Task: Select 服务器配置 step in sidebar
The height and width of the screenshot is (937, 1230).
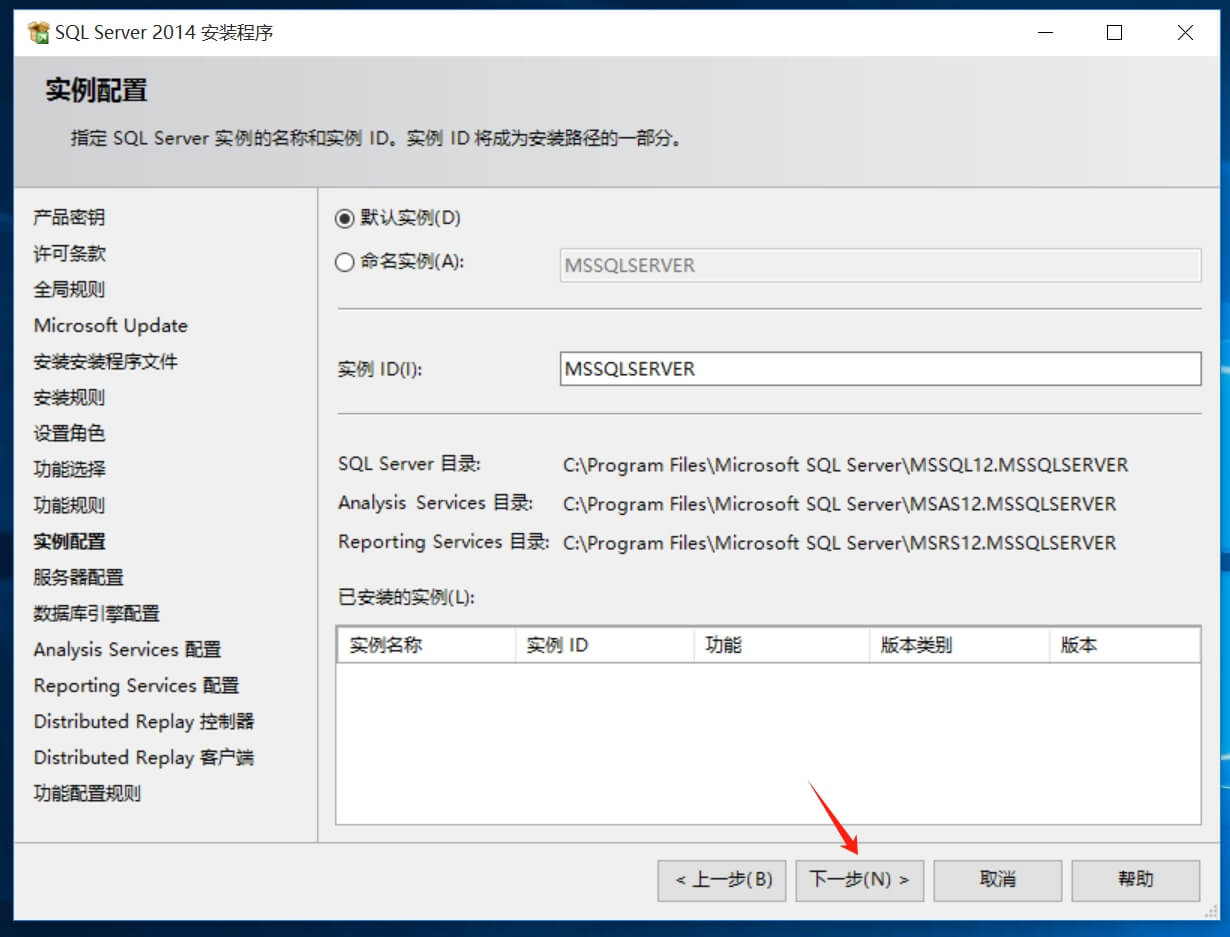Action: coord(78,577)
